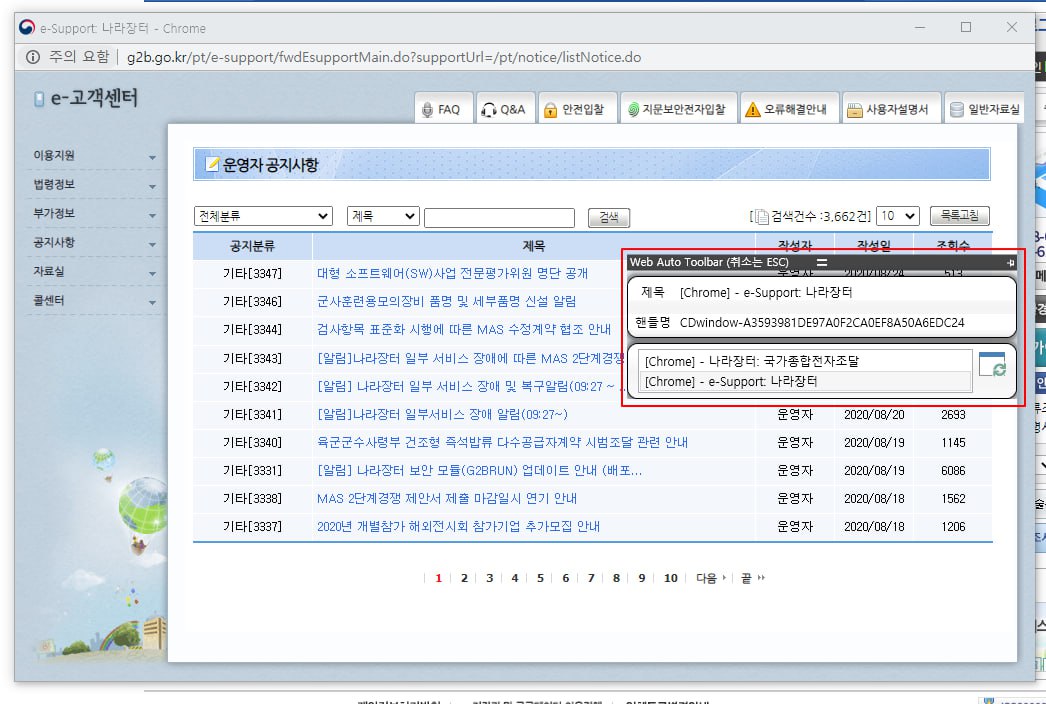Image resolution: width=1046 pixels, height=704 pixels.
Task: Click the date 2020/08/20 cell
Action: point(874,415)
